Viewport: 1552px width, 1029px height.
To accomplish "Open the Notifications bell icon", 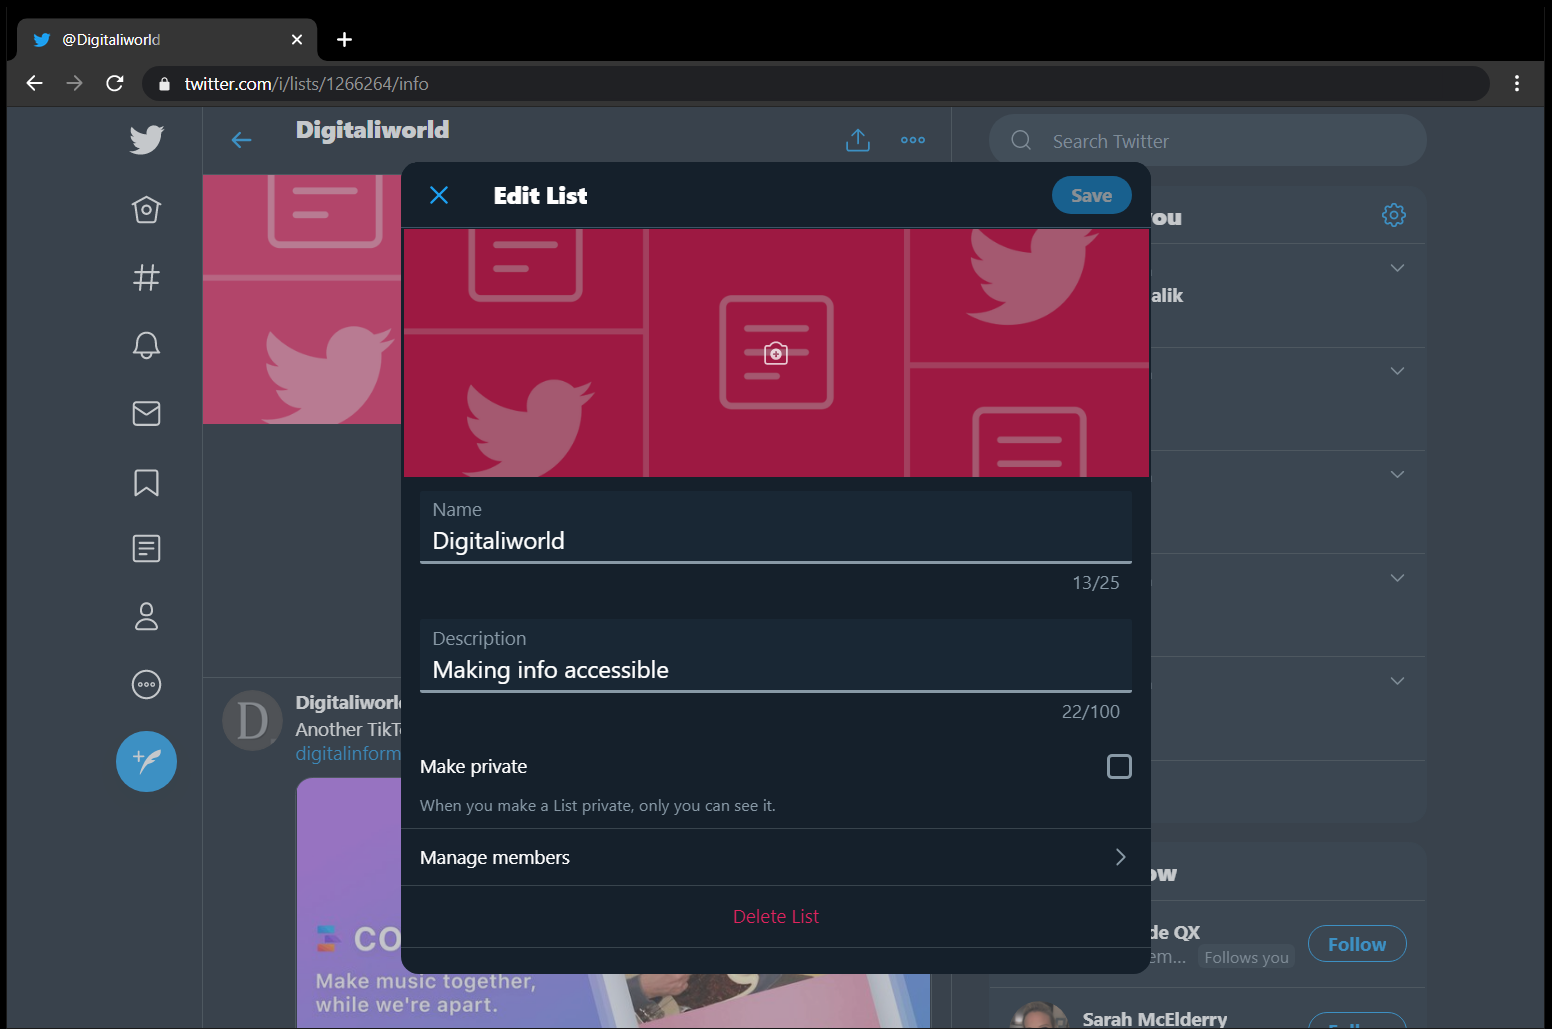I will (146, 345).
